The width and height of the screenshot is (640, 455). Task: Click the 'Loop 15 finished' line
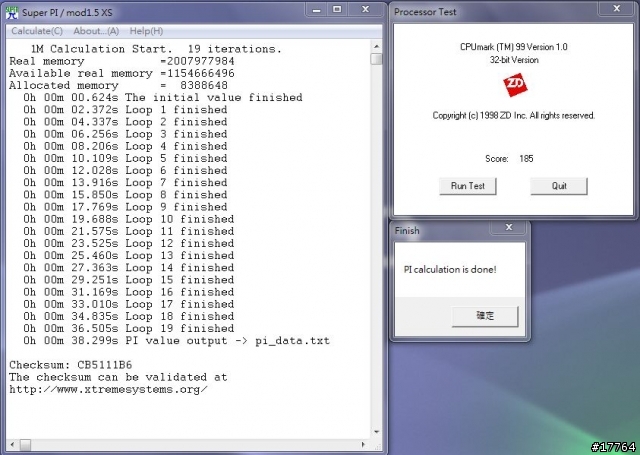pos(129,280)
